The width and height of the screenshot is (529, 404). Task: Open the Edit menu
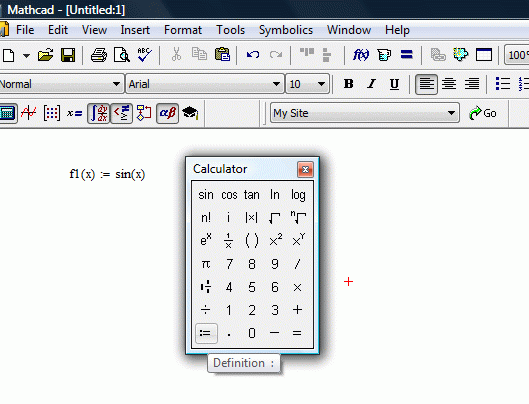[58, 30]
